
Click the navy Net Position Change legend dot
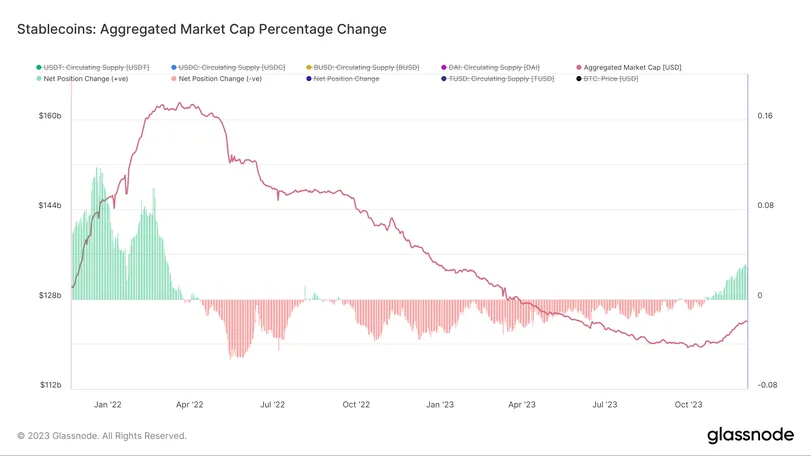[309, 78]
